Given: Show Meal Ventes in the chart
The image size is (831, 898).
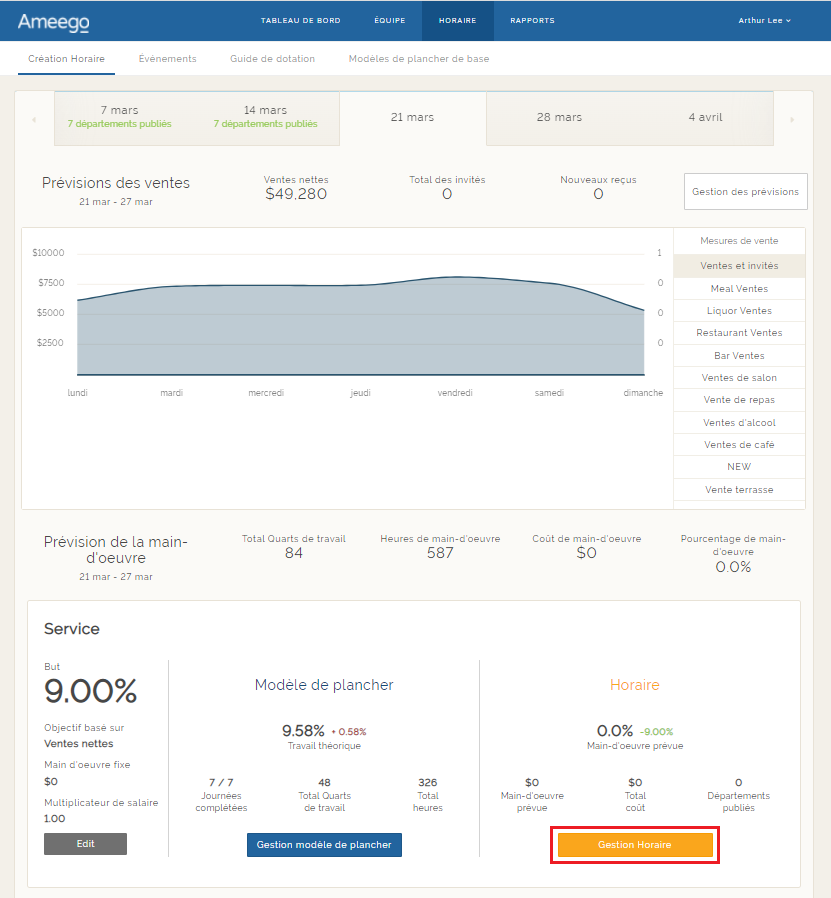Looking at the screenshot, I should 739,288.
